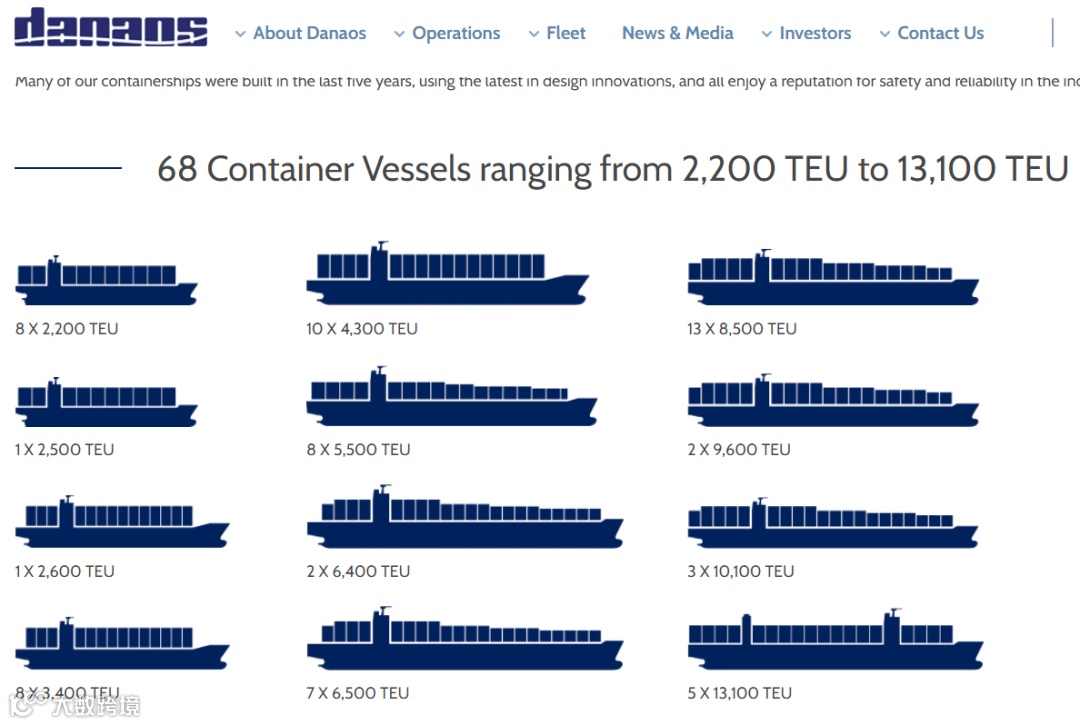Open the Investors dropdown arrow

click(767, 34)
